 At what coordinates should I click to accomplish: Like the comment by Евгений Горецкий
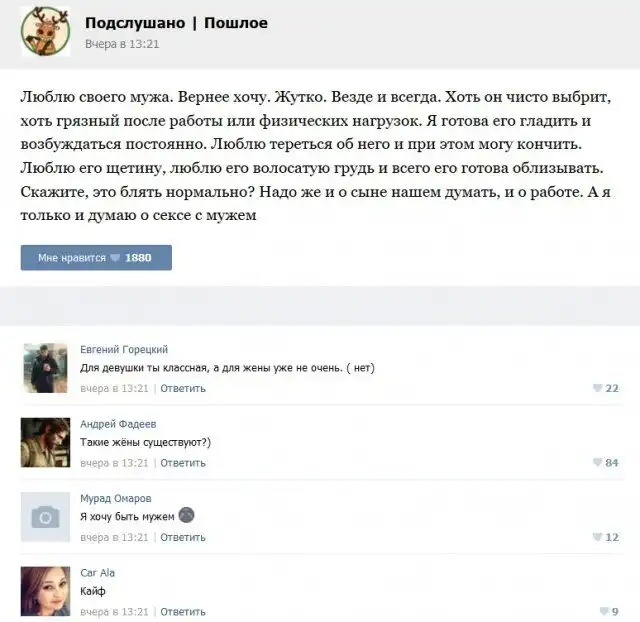click(x=606, y=388)
